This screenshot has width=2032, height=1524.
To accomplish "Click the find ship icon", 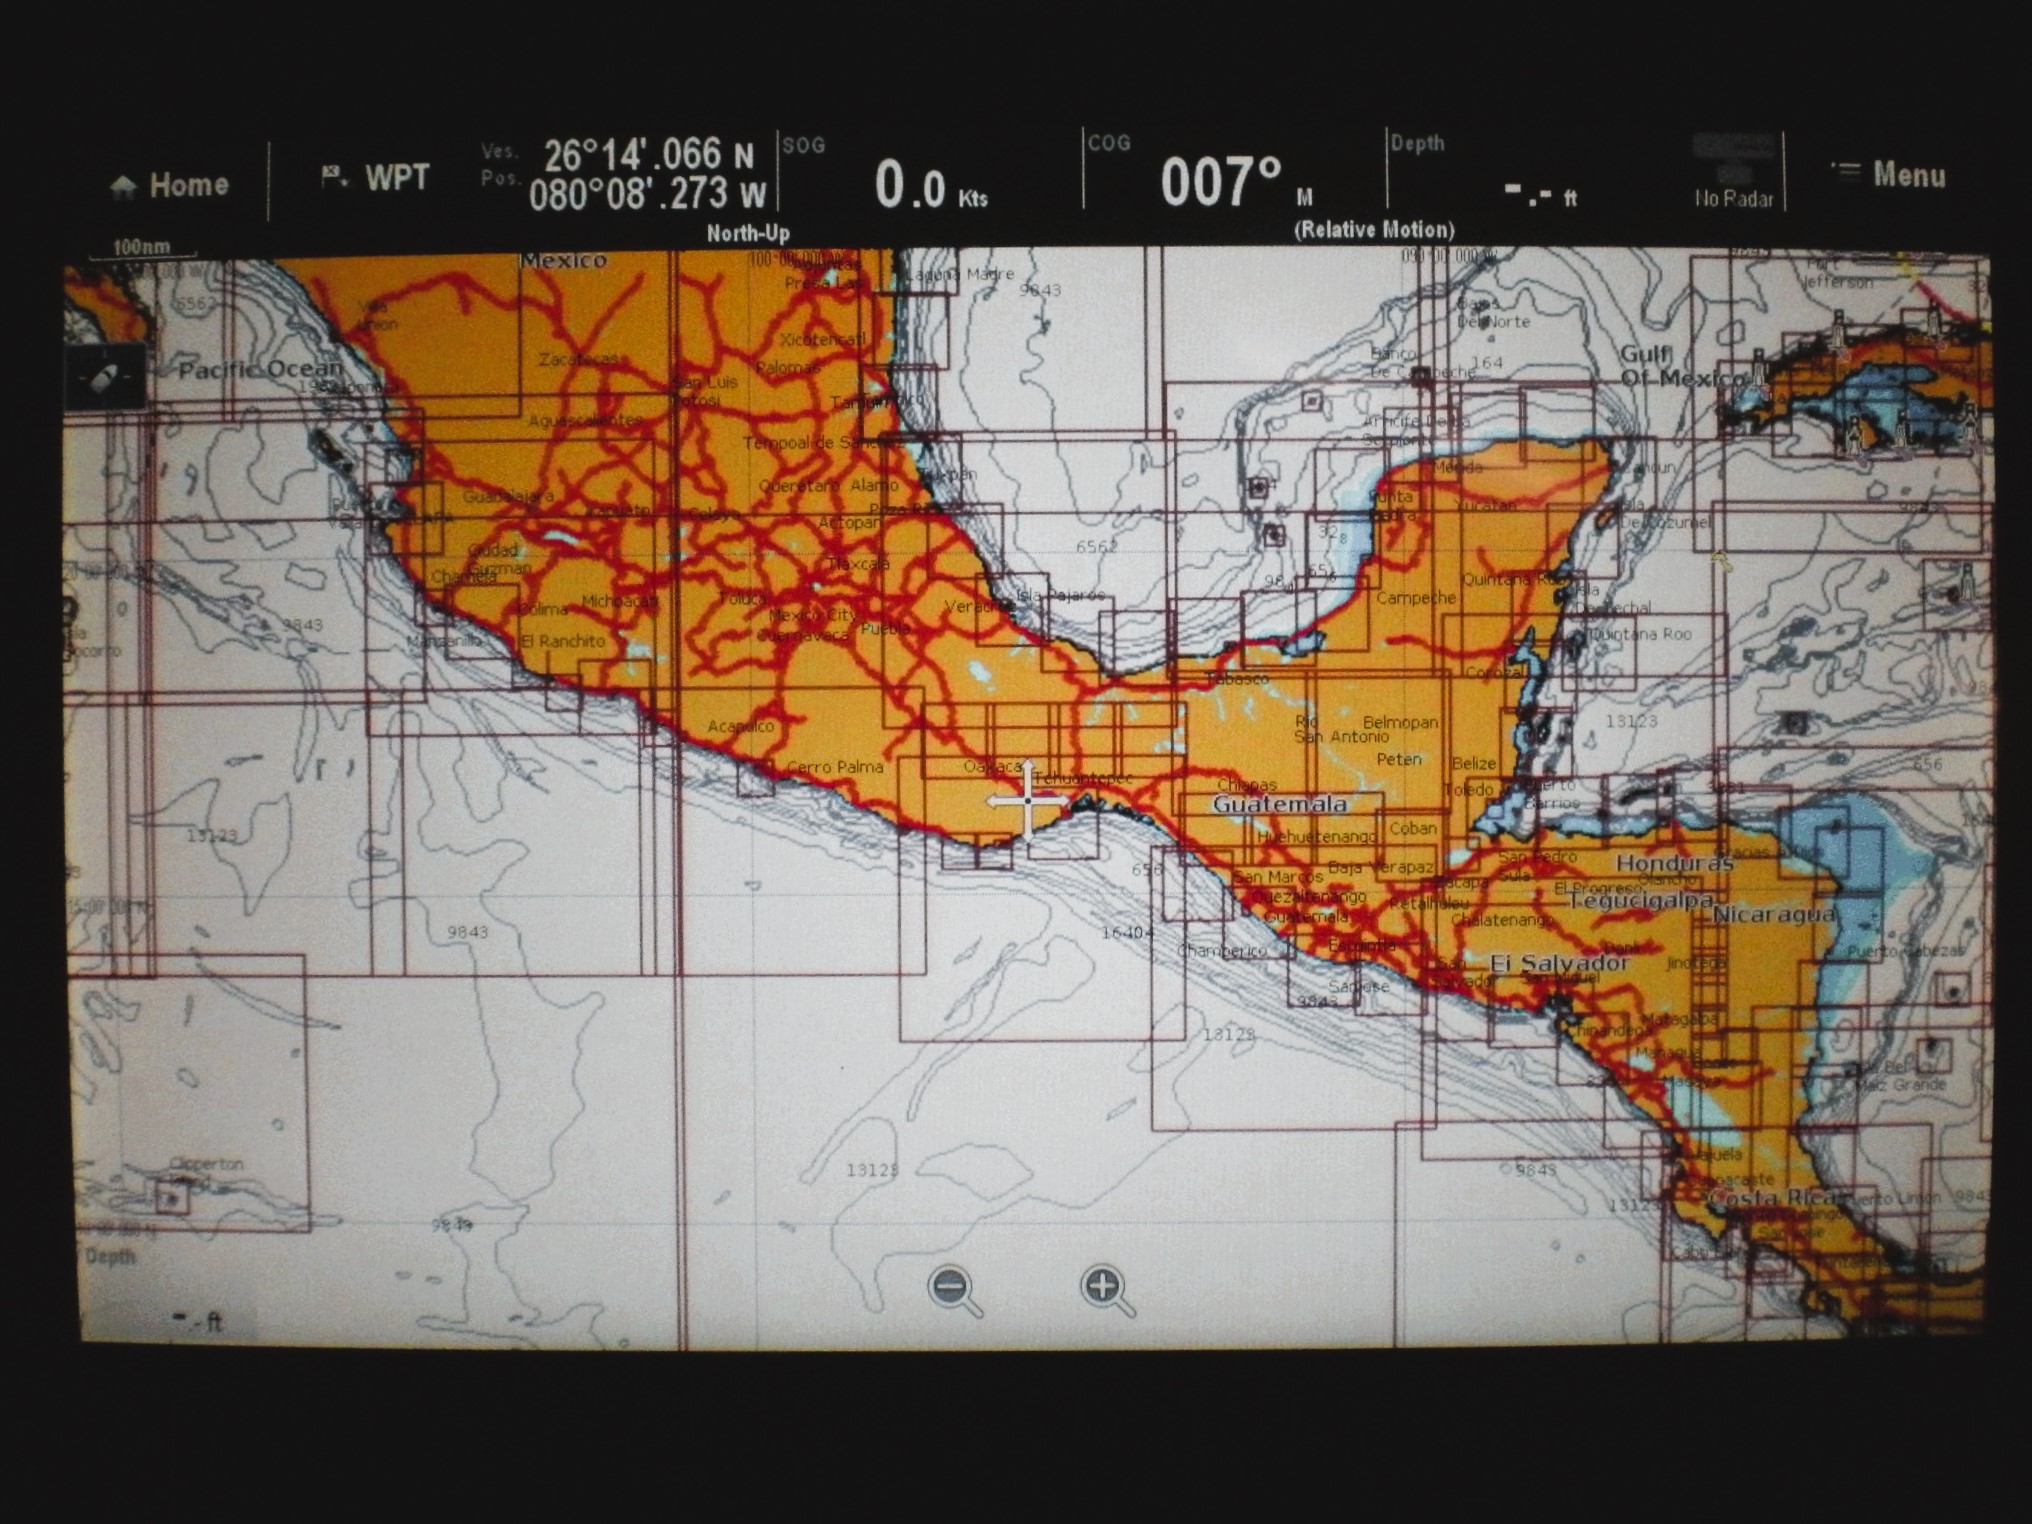I will (x=104, y=379).
